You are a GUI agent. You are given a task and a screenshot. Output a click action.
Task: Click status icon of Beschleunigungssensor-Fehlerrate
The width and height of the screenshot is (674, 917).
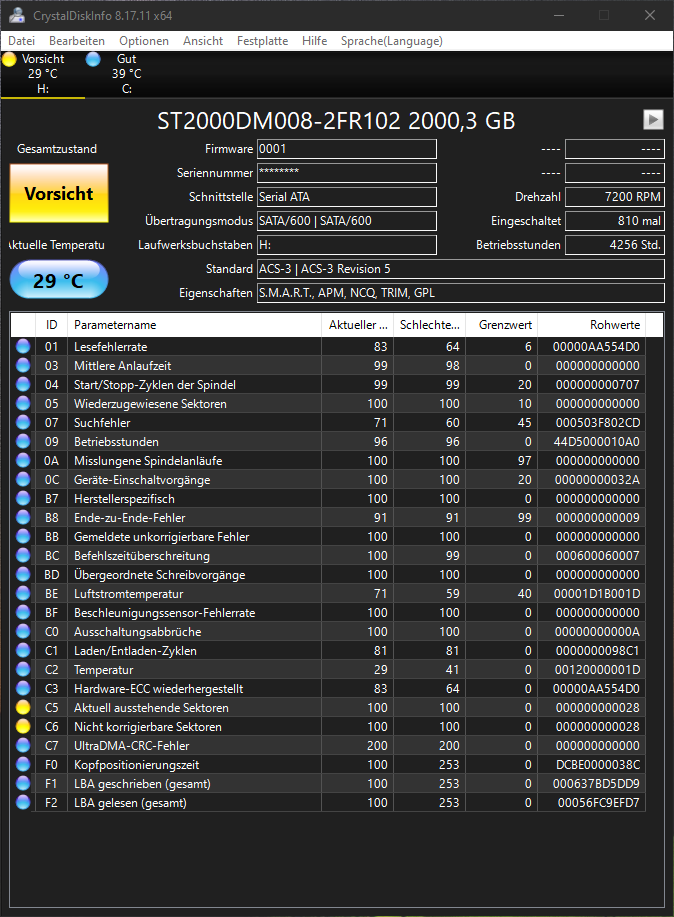click(23, 612)
